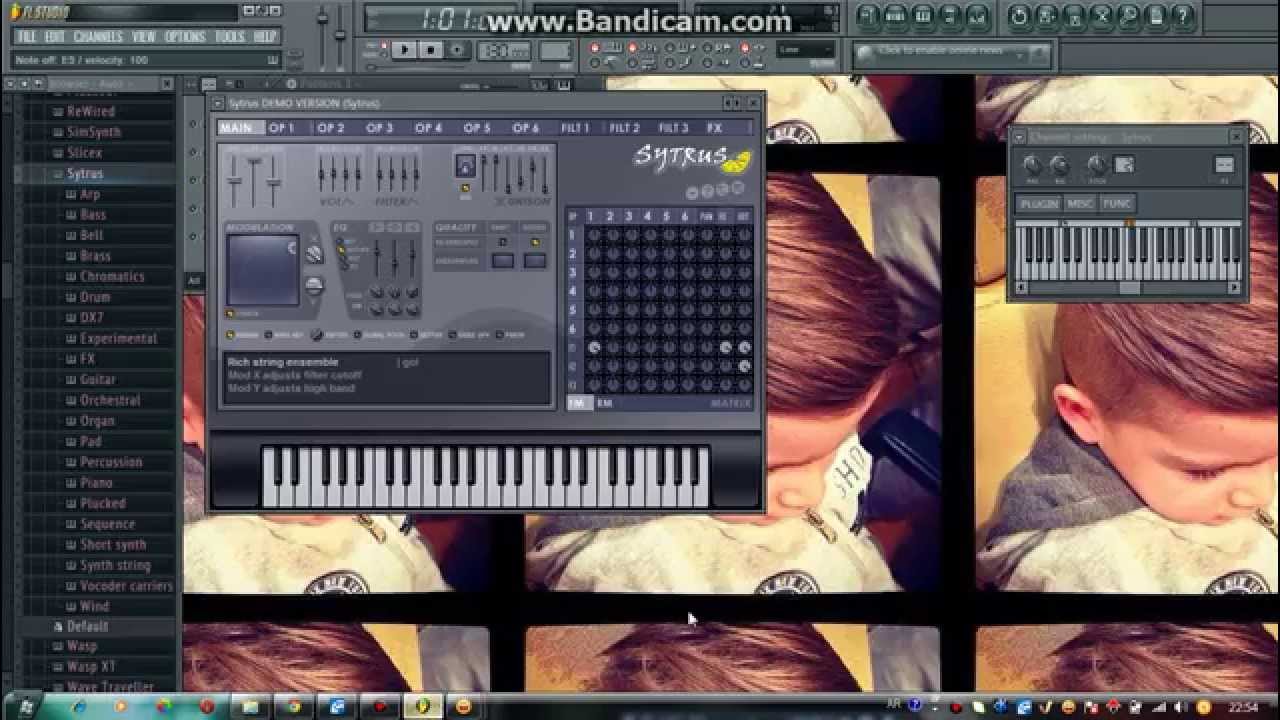Viewport: 1280px width, 720px height.
Task: Click the taskbar clock showing 22:54
Action: 1243,707
